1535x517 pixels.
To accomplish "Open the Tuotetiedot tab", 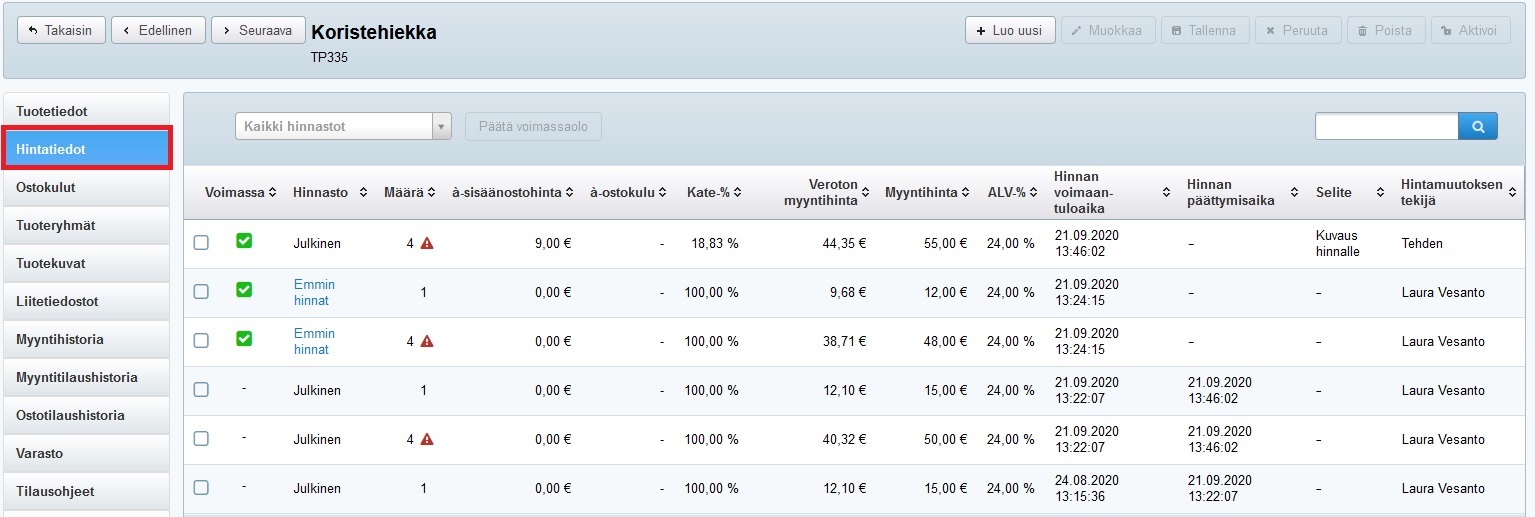I will point(87,111).
